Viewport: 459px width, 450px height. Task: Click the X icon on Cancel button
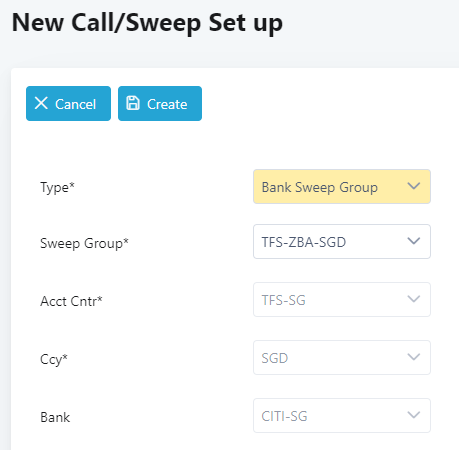click(x=41, y=103)
